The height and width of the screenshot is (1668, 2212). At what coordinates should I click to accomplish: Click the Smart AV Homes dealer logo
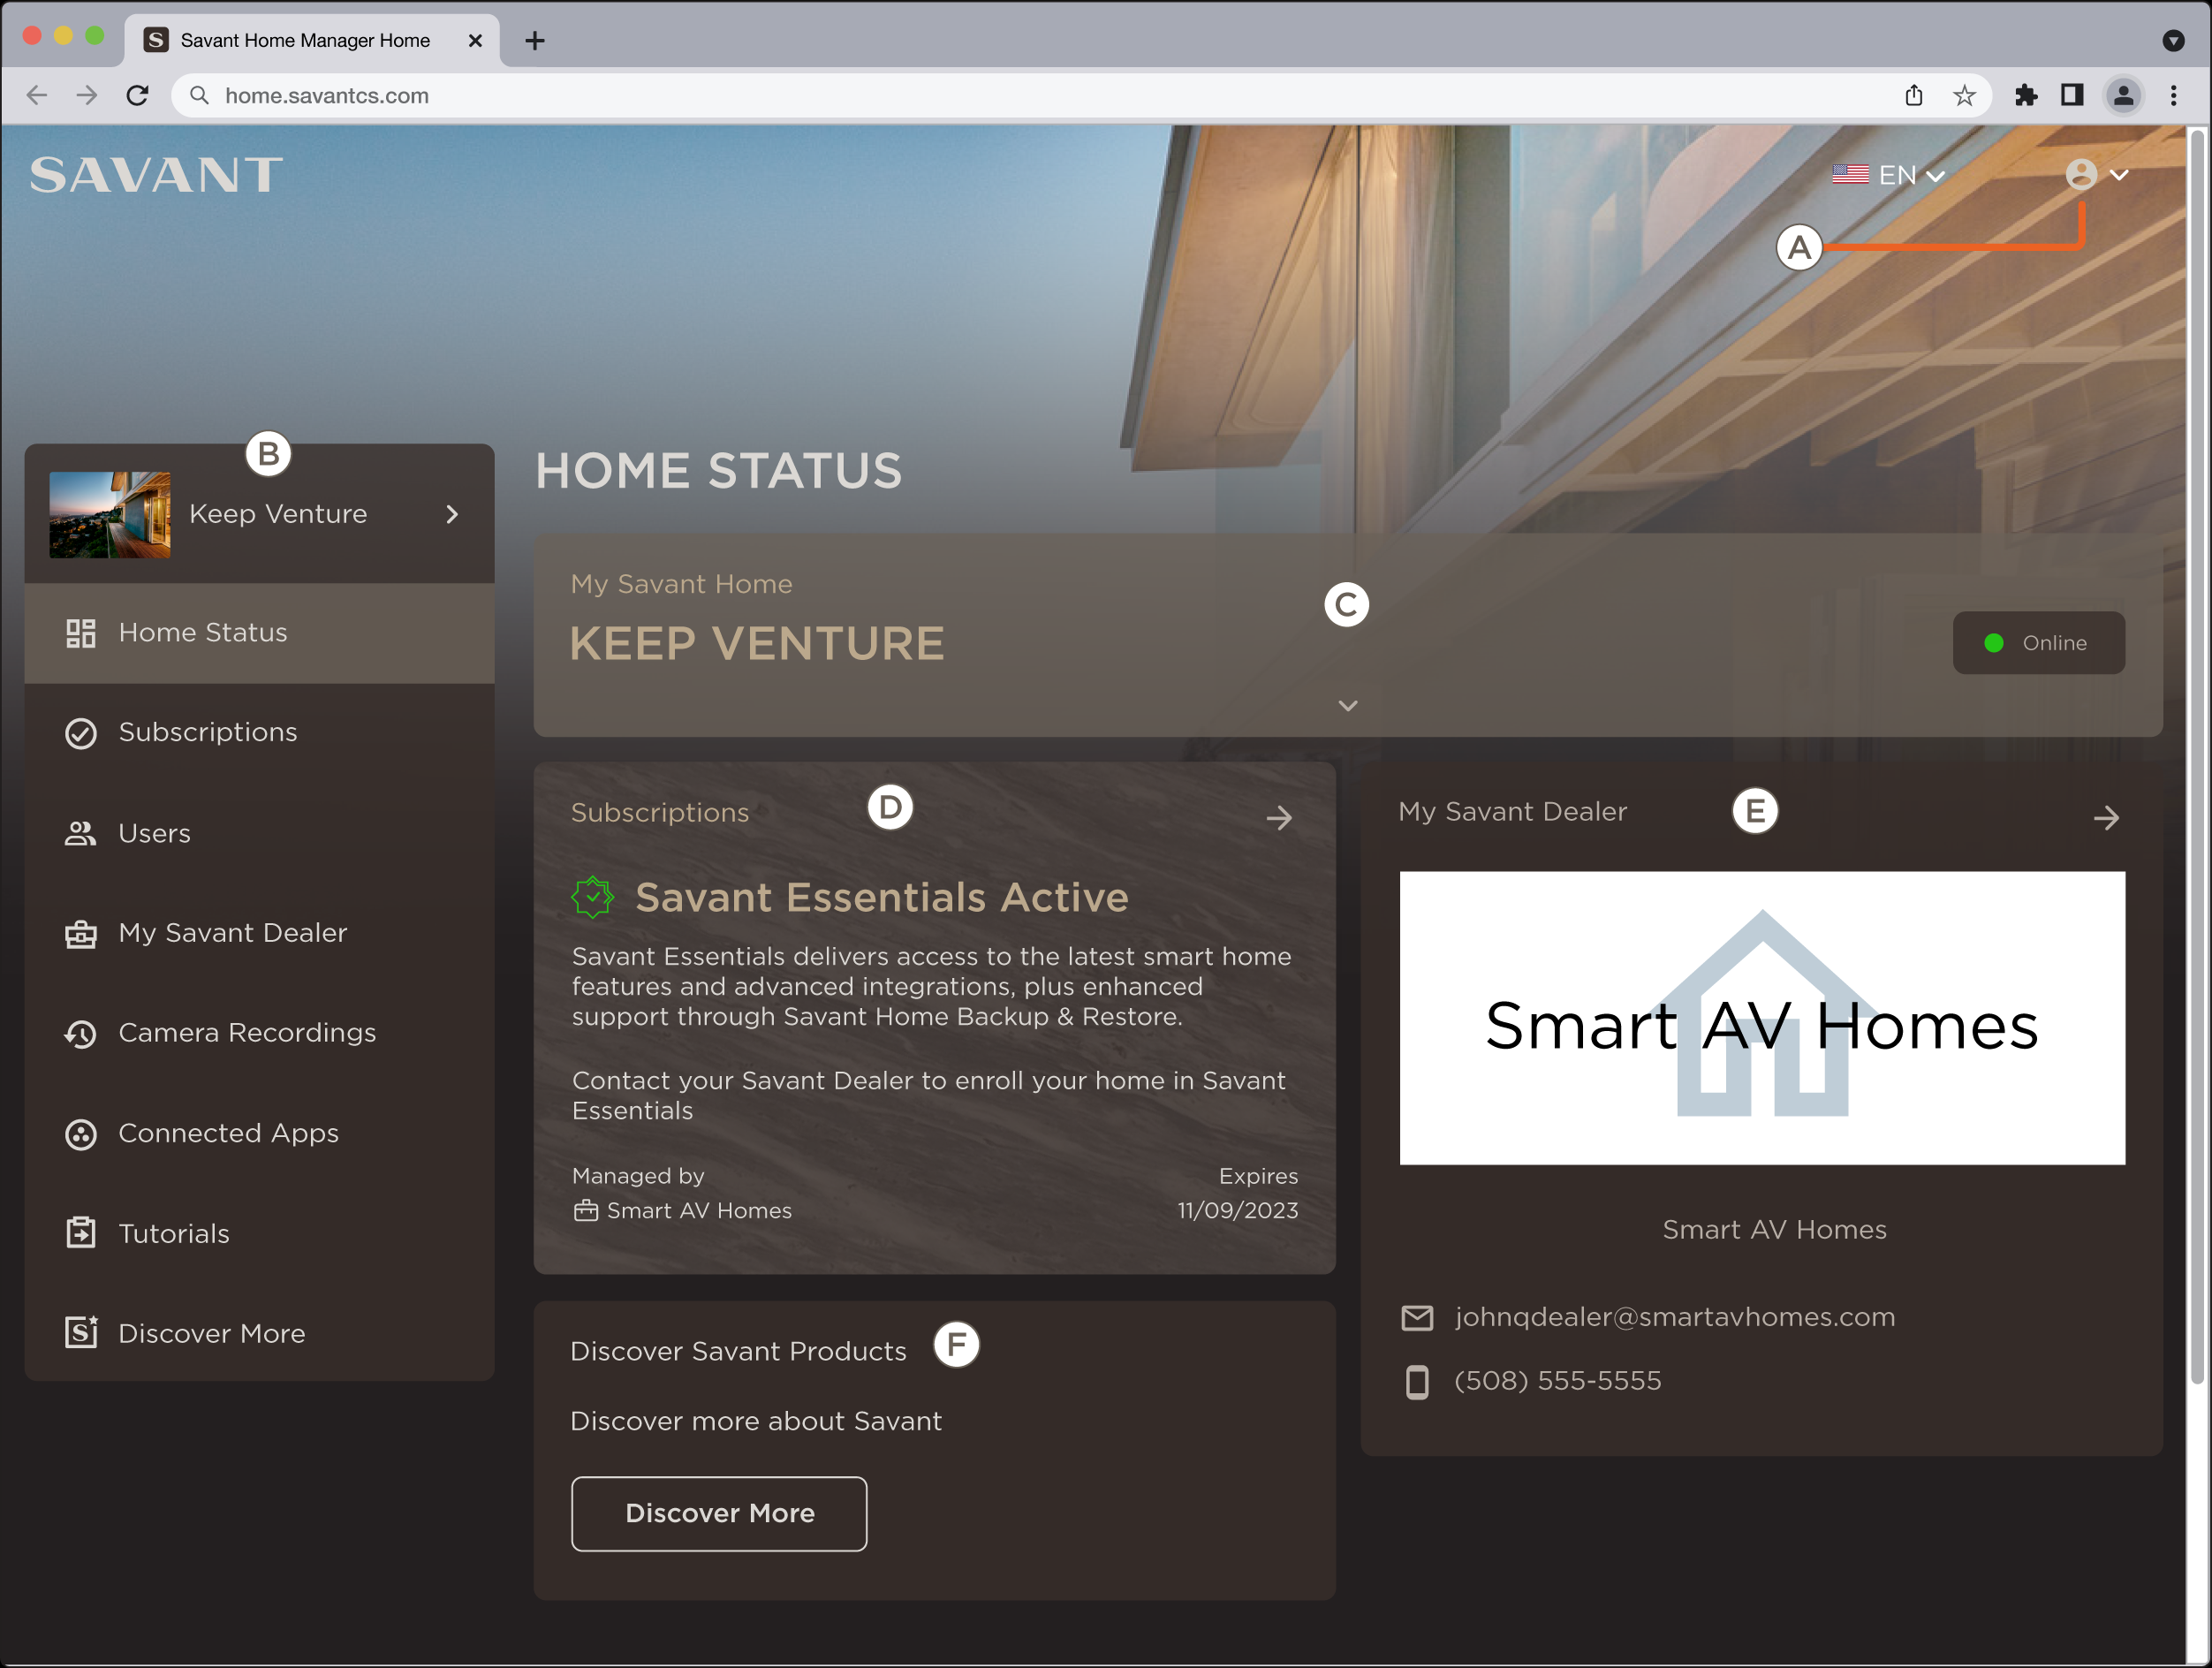click(x=1762, y=1018)
